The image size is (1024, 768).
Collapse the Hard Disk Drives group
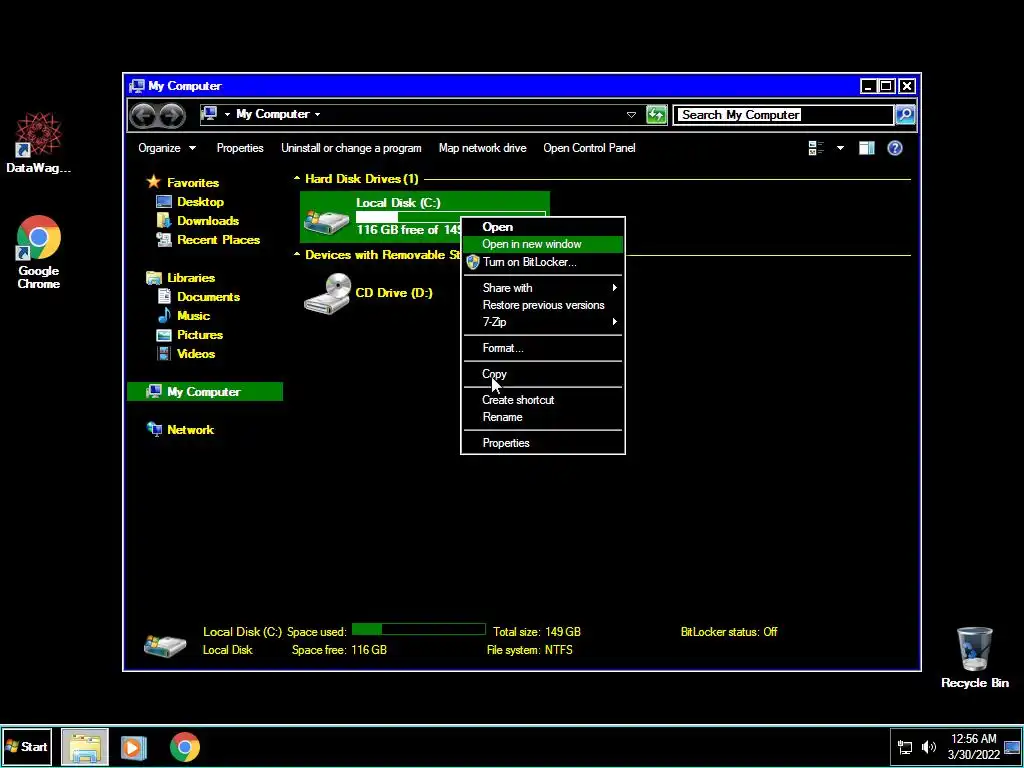296,178
